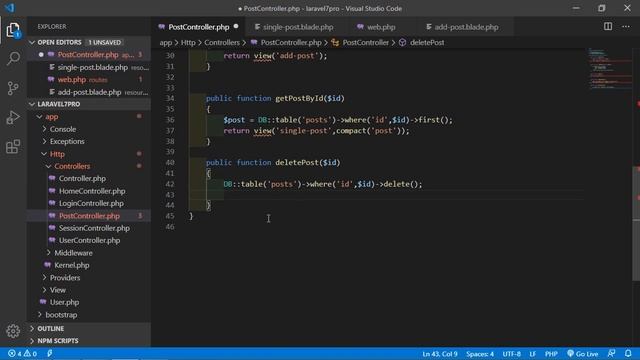Open UserController.php in the file tree

[89, 240]
